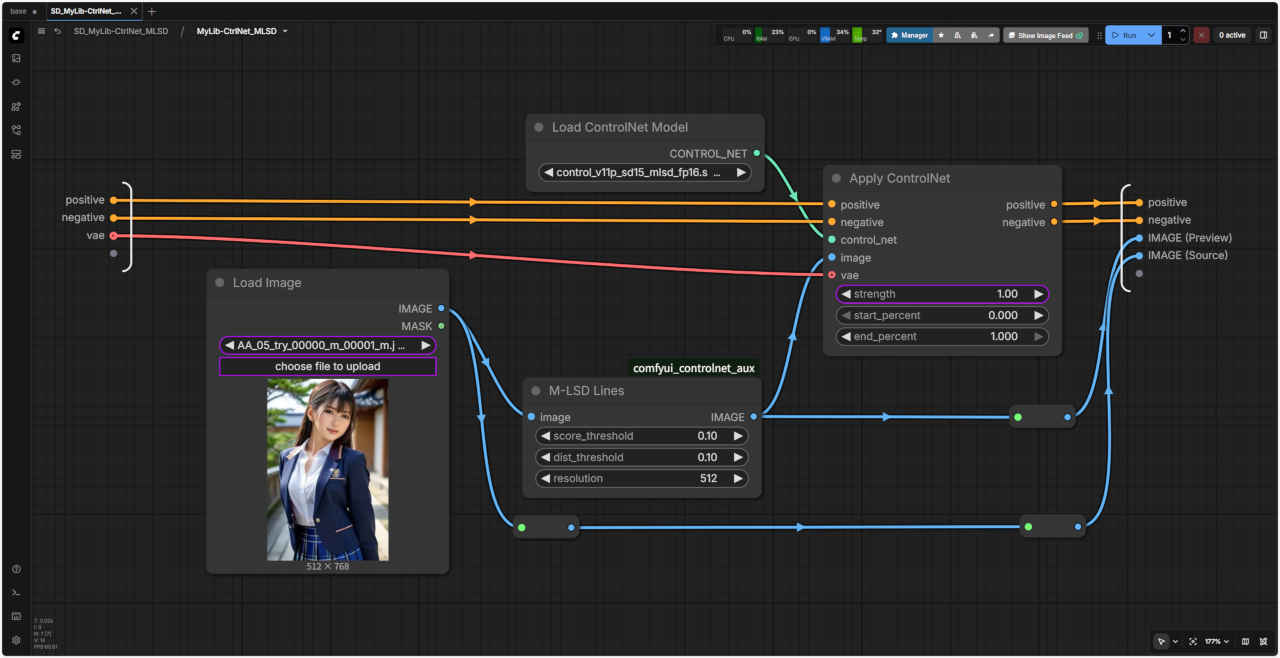Expand the Run button dropdown arrow

coord(1152,35)
